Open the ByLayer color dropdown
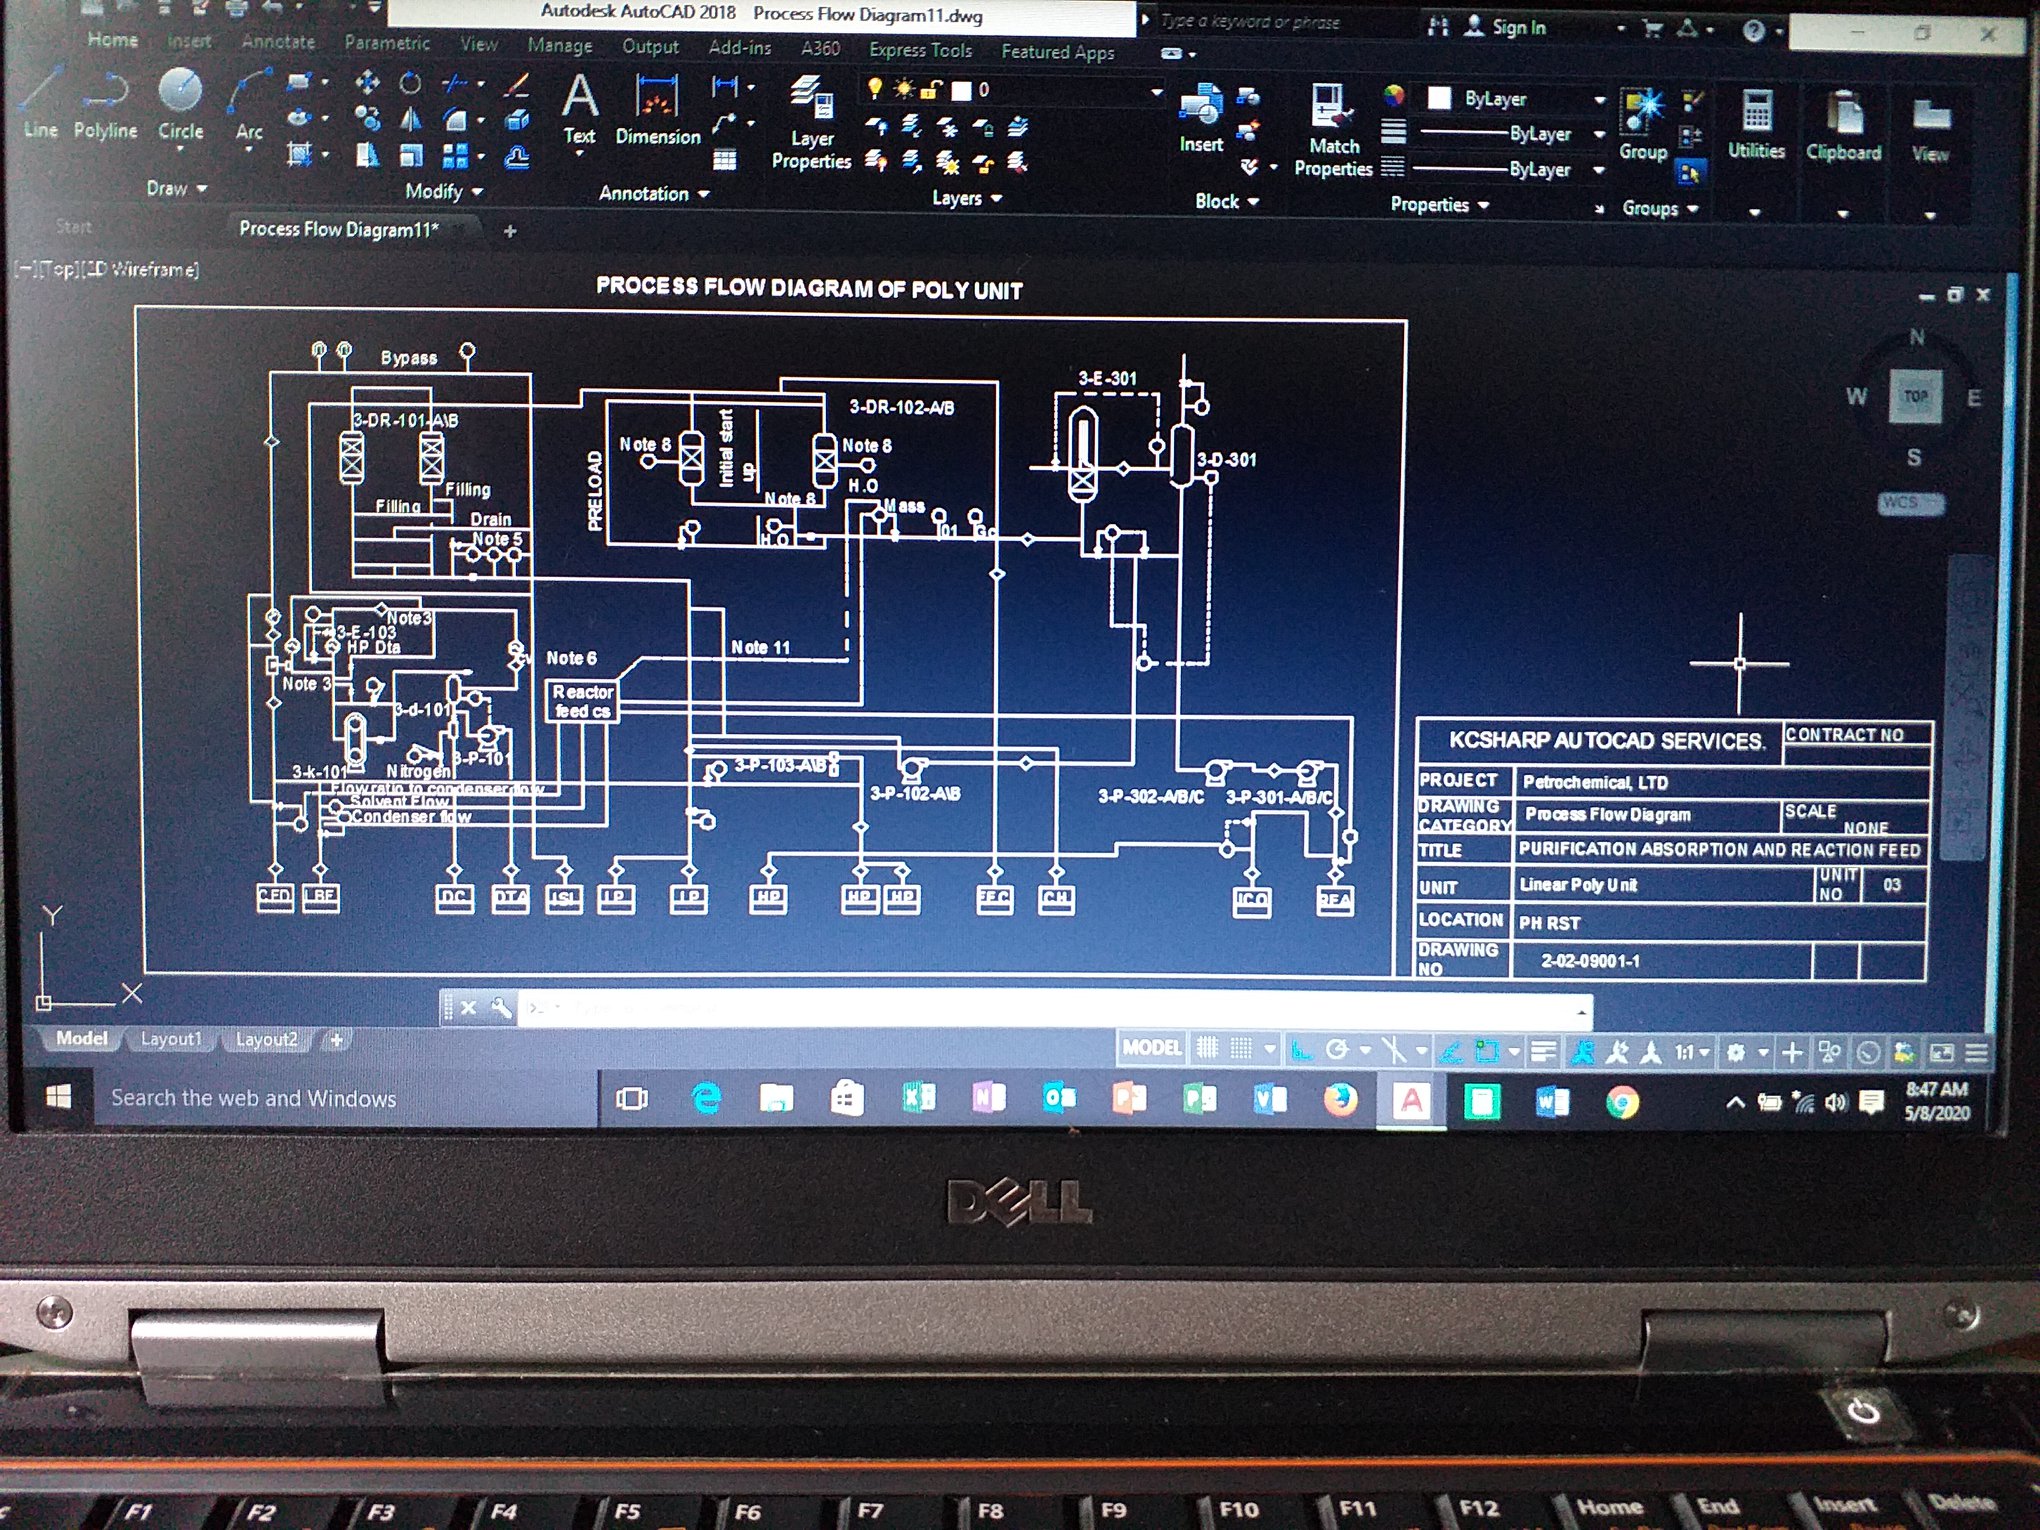The height and width of the screenshot is (1530, 2040). pos(1599,99)
